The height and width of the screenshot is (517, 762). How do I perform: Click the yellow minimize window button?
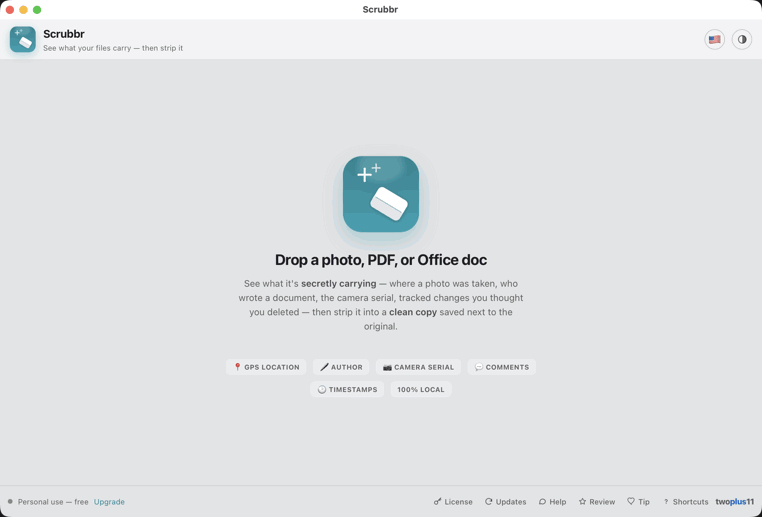pos(23,10)
